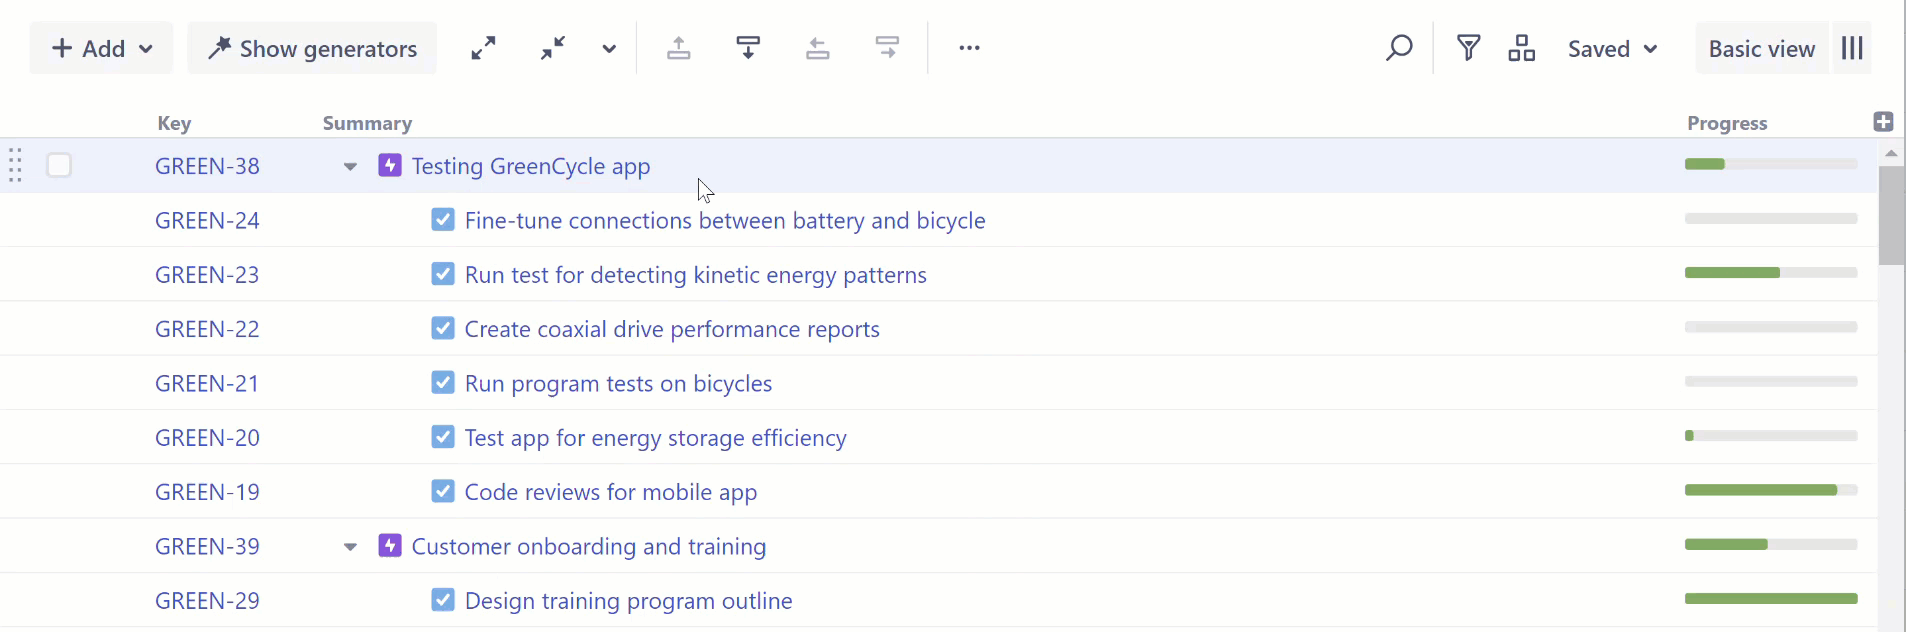This screenshot has height=632, width=1906.
Task: Open the GREEN-24 issue link
Action: tap(207, 221)
